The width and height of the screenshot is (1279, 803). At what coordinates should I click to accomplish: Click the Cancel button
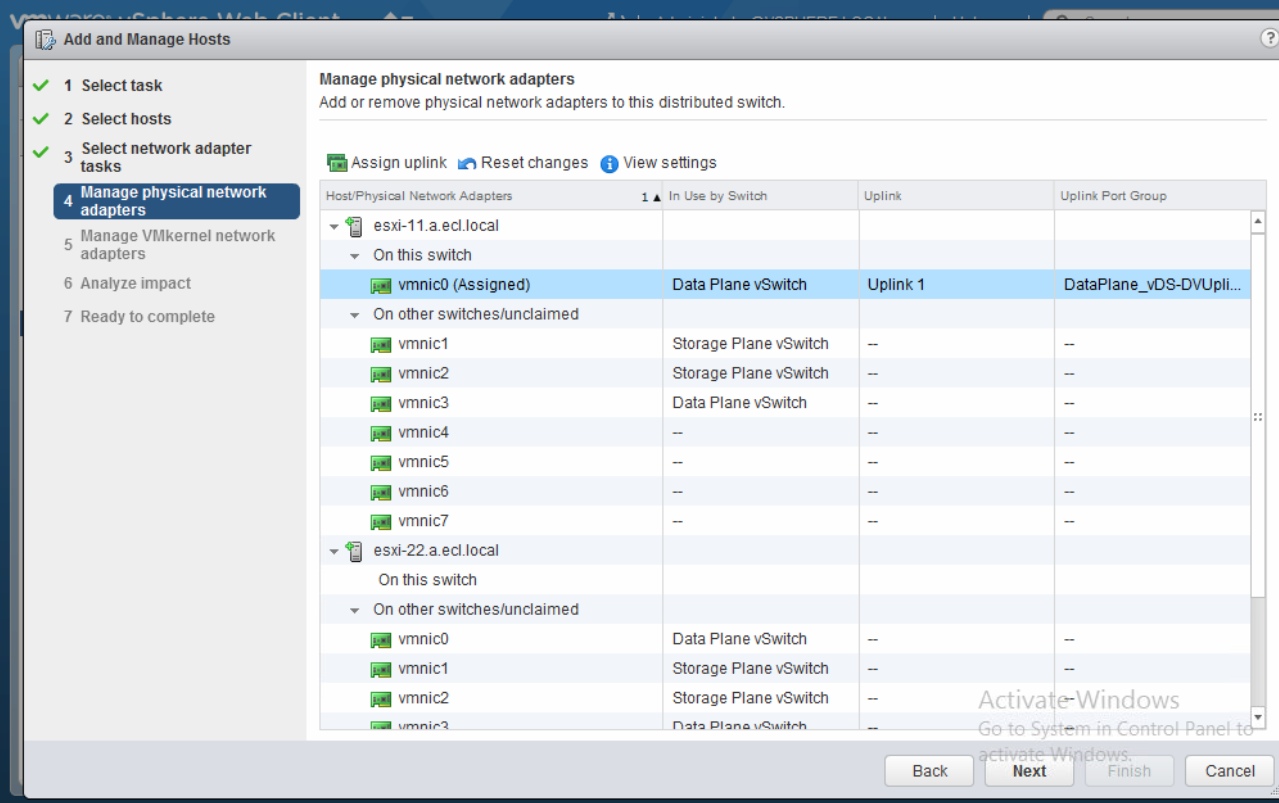point(1230,771)
